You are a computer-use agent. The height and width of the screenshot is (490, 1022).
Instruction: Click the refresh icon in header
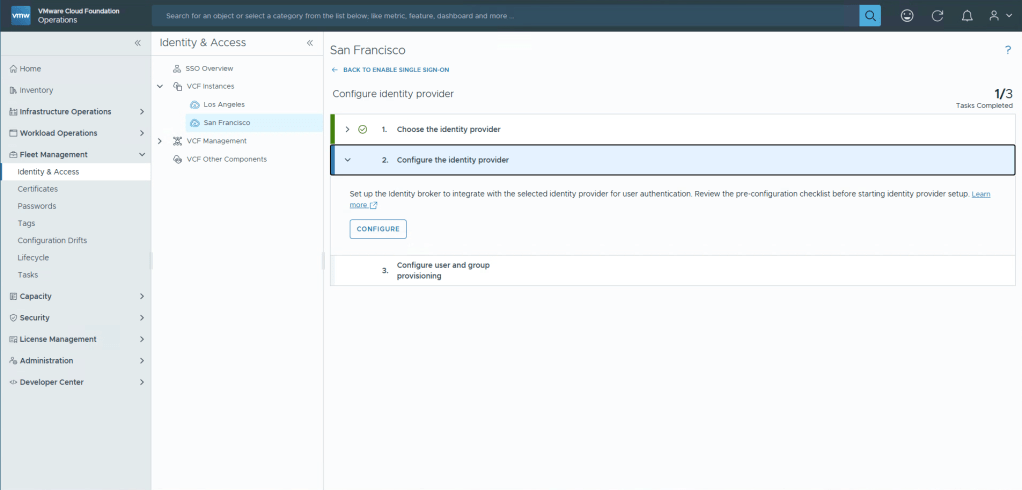point(937,16)
